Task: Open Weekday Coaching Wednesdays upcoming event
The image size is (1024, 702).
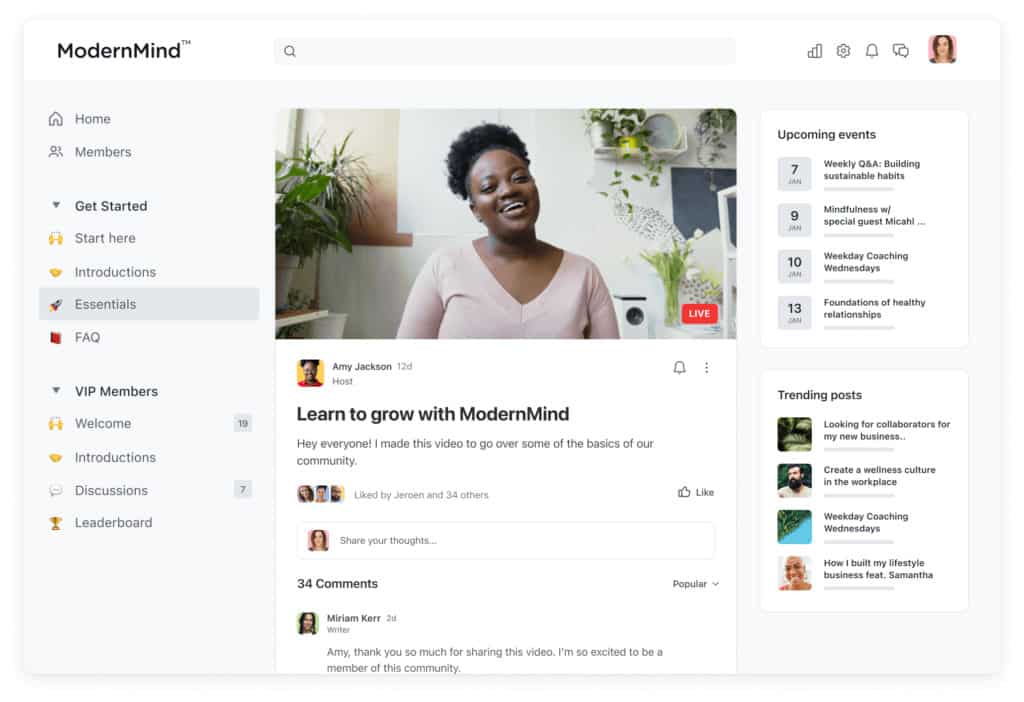Action: (866, 262)
